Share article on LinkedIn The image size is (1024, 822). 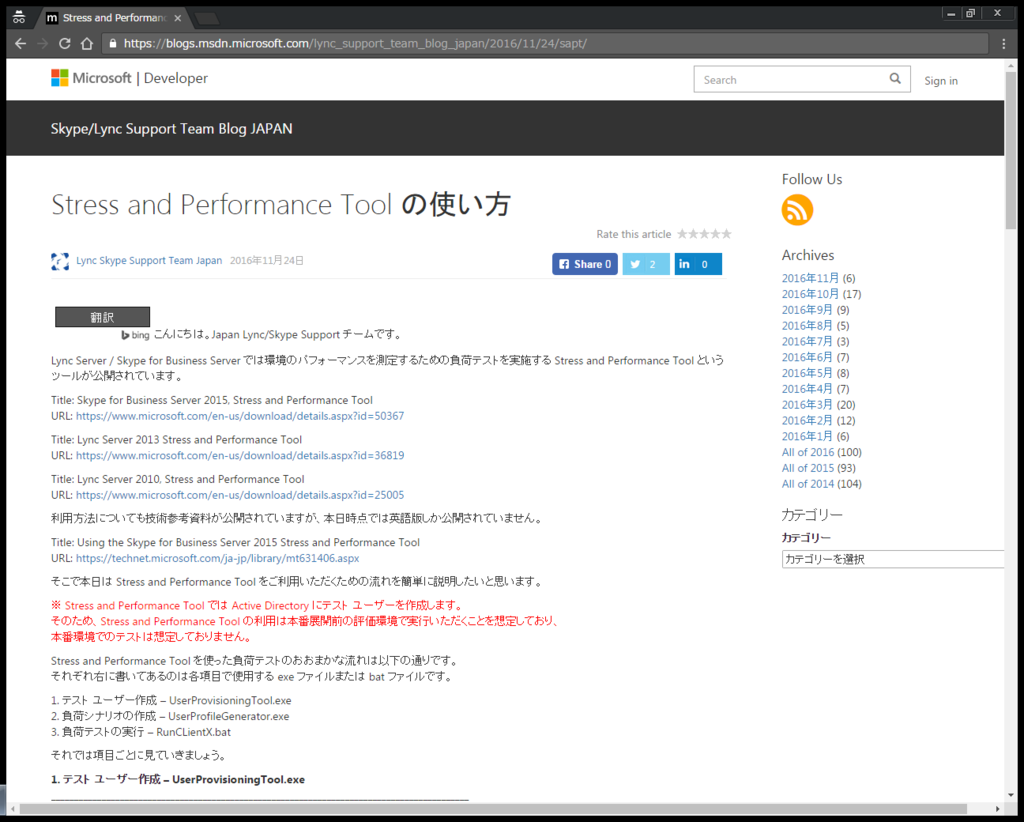tap(697, 264)
